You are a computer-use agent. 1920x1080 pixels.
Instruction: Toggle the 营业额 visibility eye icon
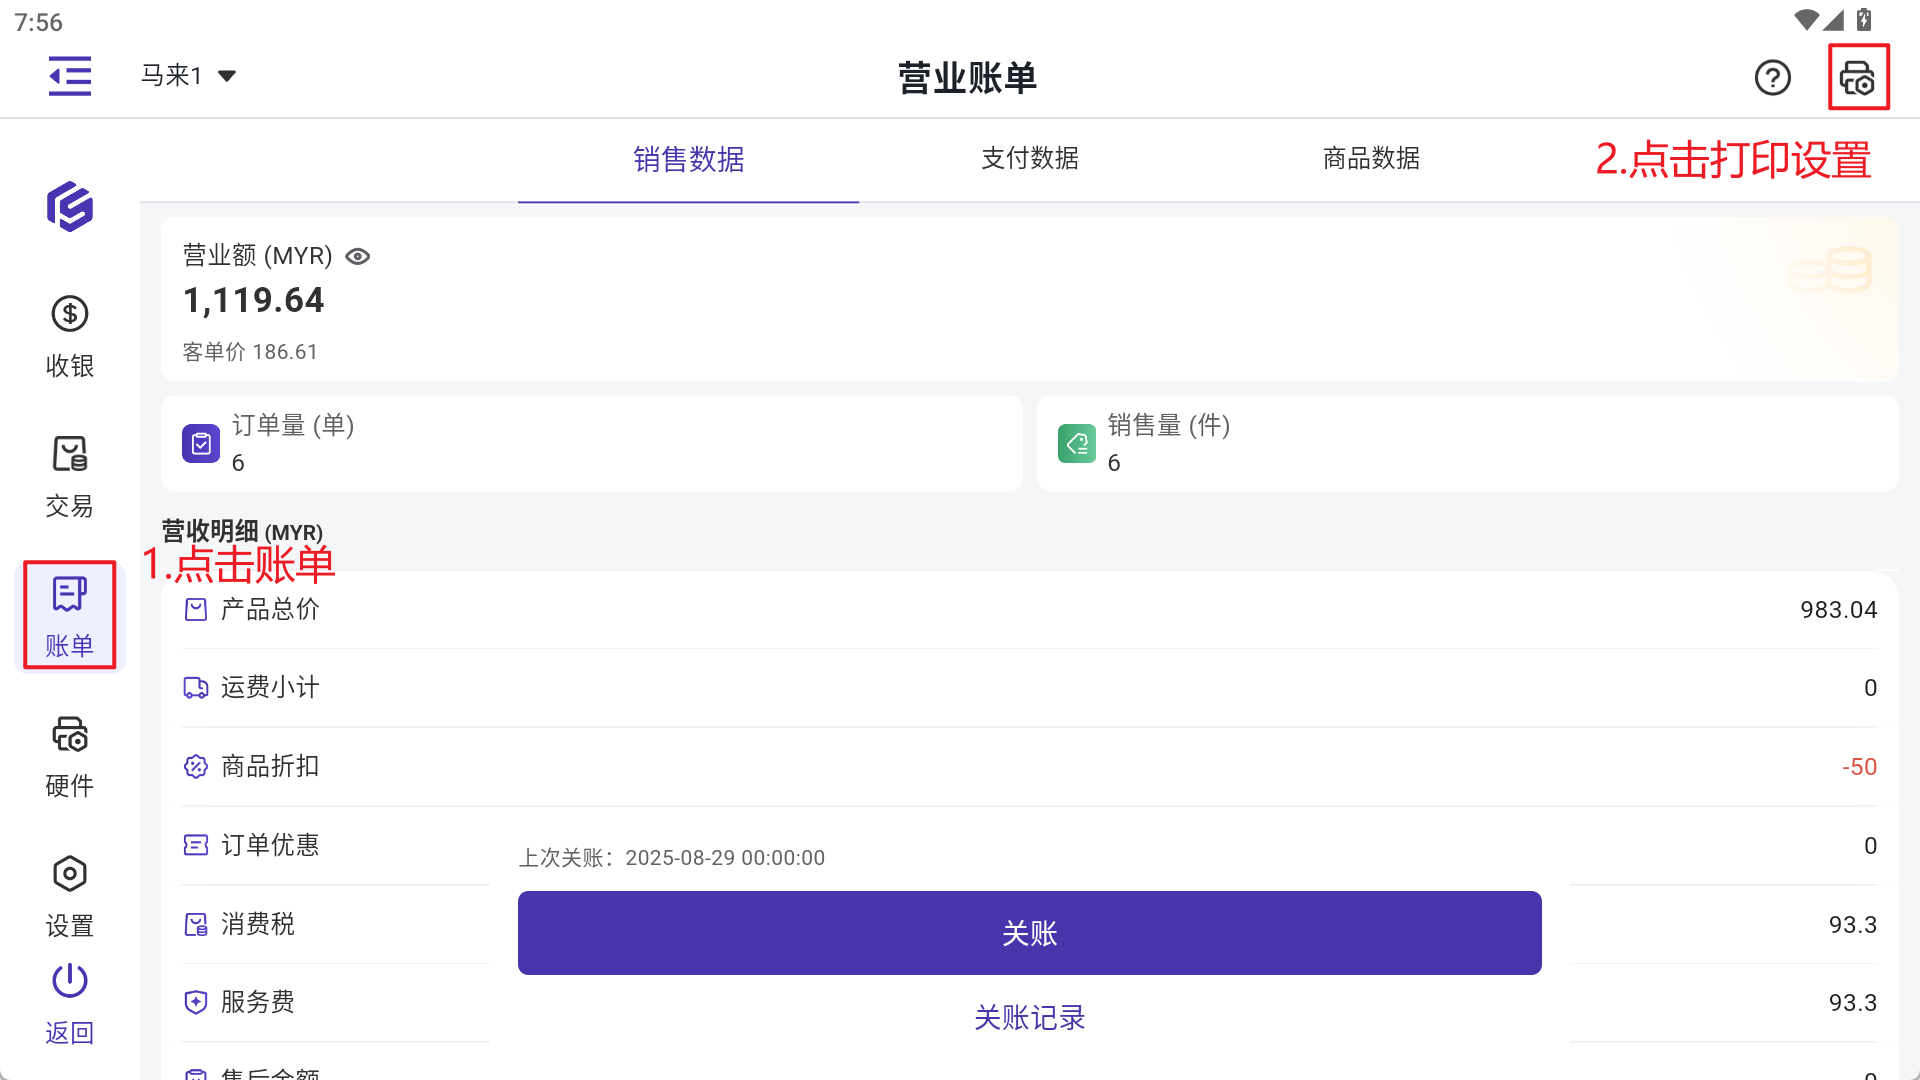tap(357, 257)
